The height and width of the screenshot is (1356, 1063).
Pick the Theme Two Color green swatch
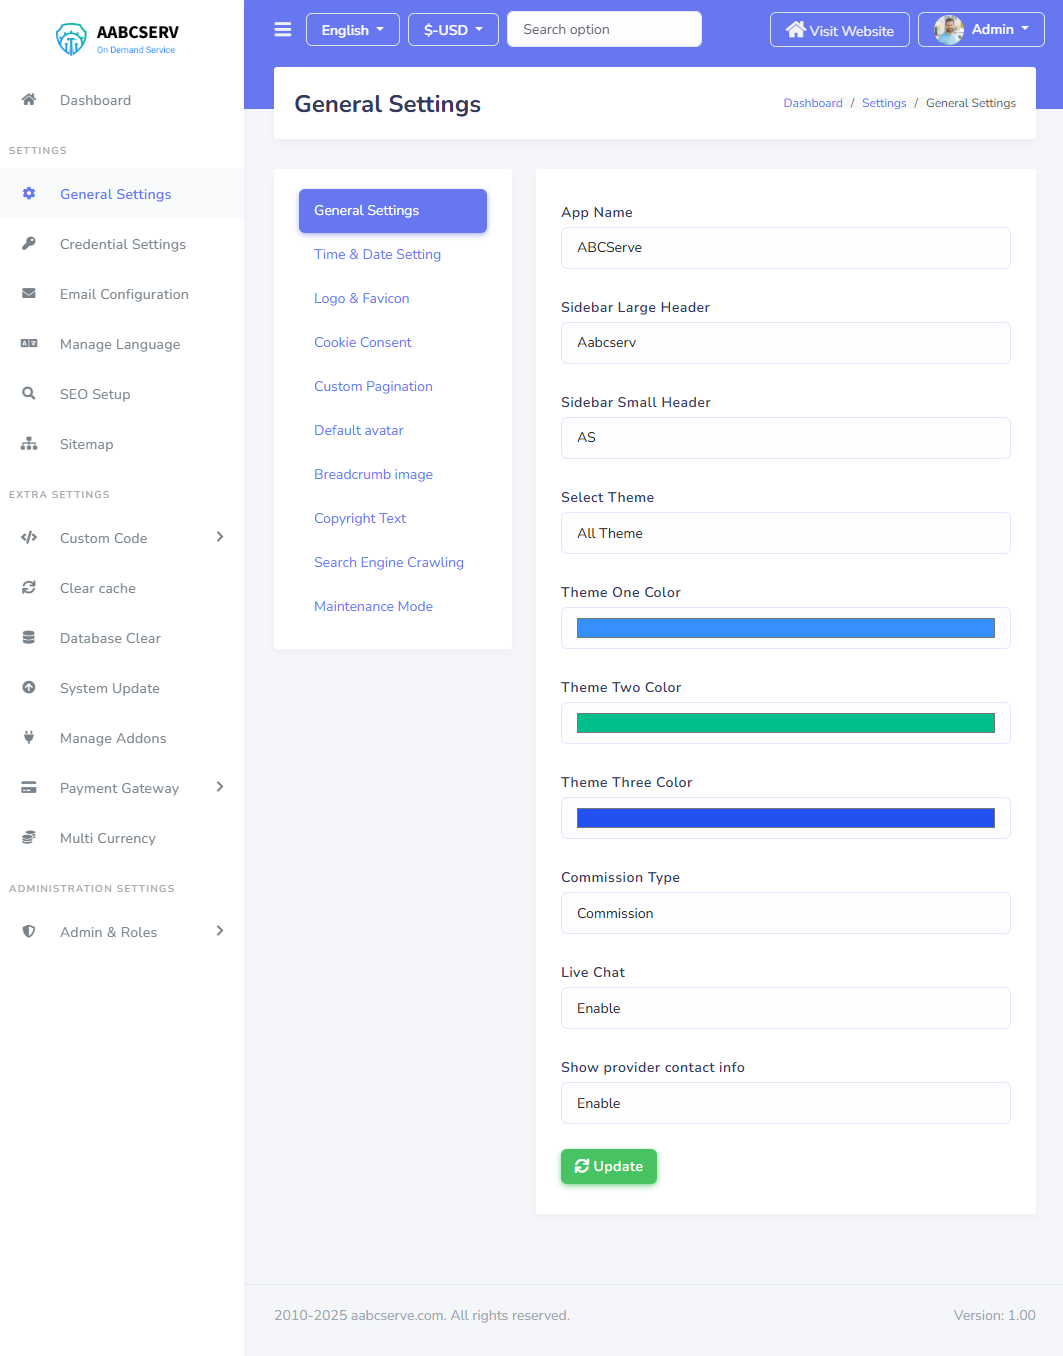click(786, 723)
